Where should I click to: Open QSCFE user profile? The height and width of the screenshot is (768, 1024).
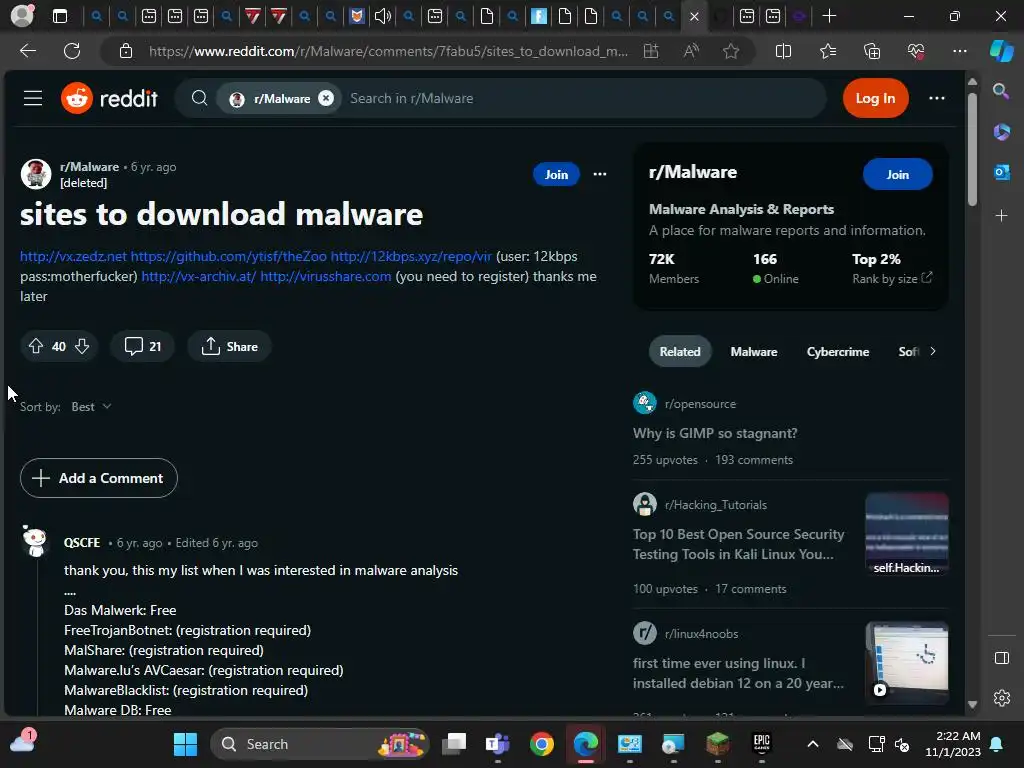pyautogui.click(x=82, y=543)
